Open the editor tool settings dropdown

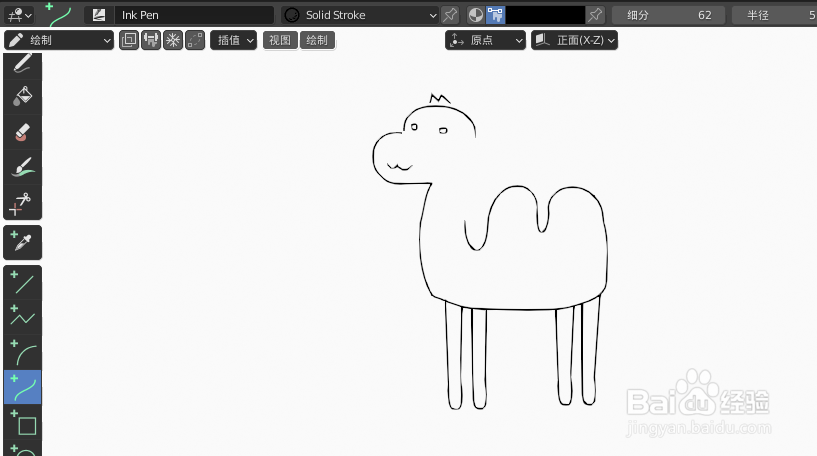(20, 15)
